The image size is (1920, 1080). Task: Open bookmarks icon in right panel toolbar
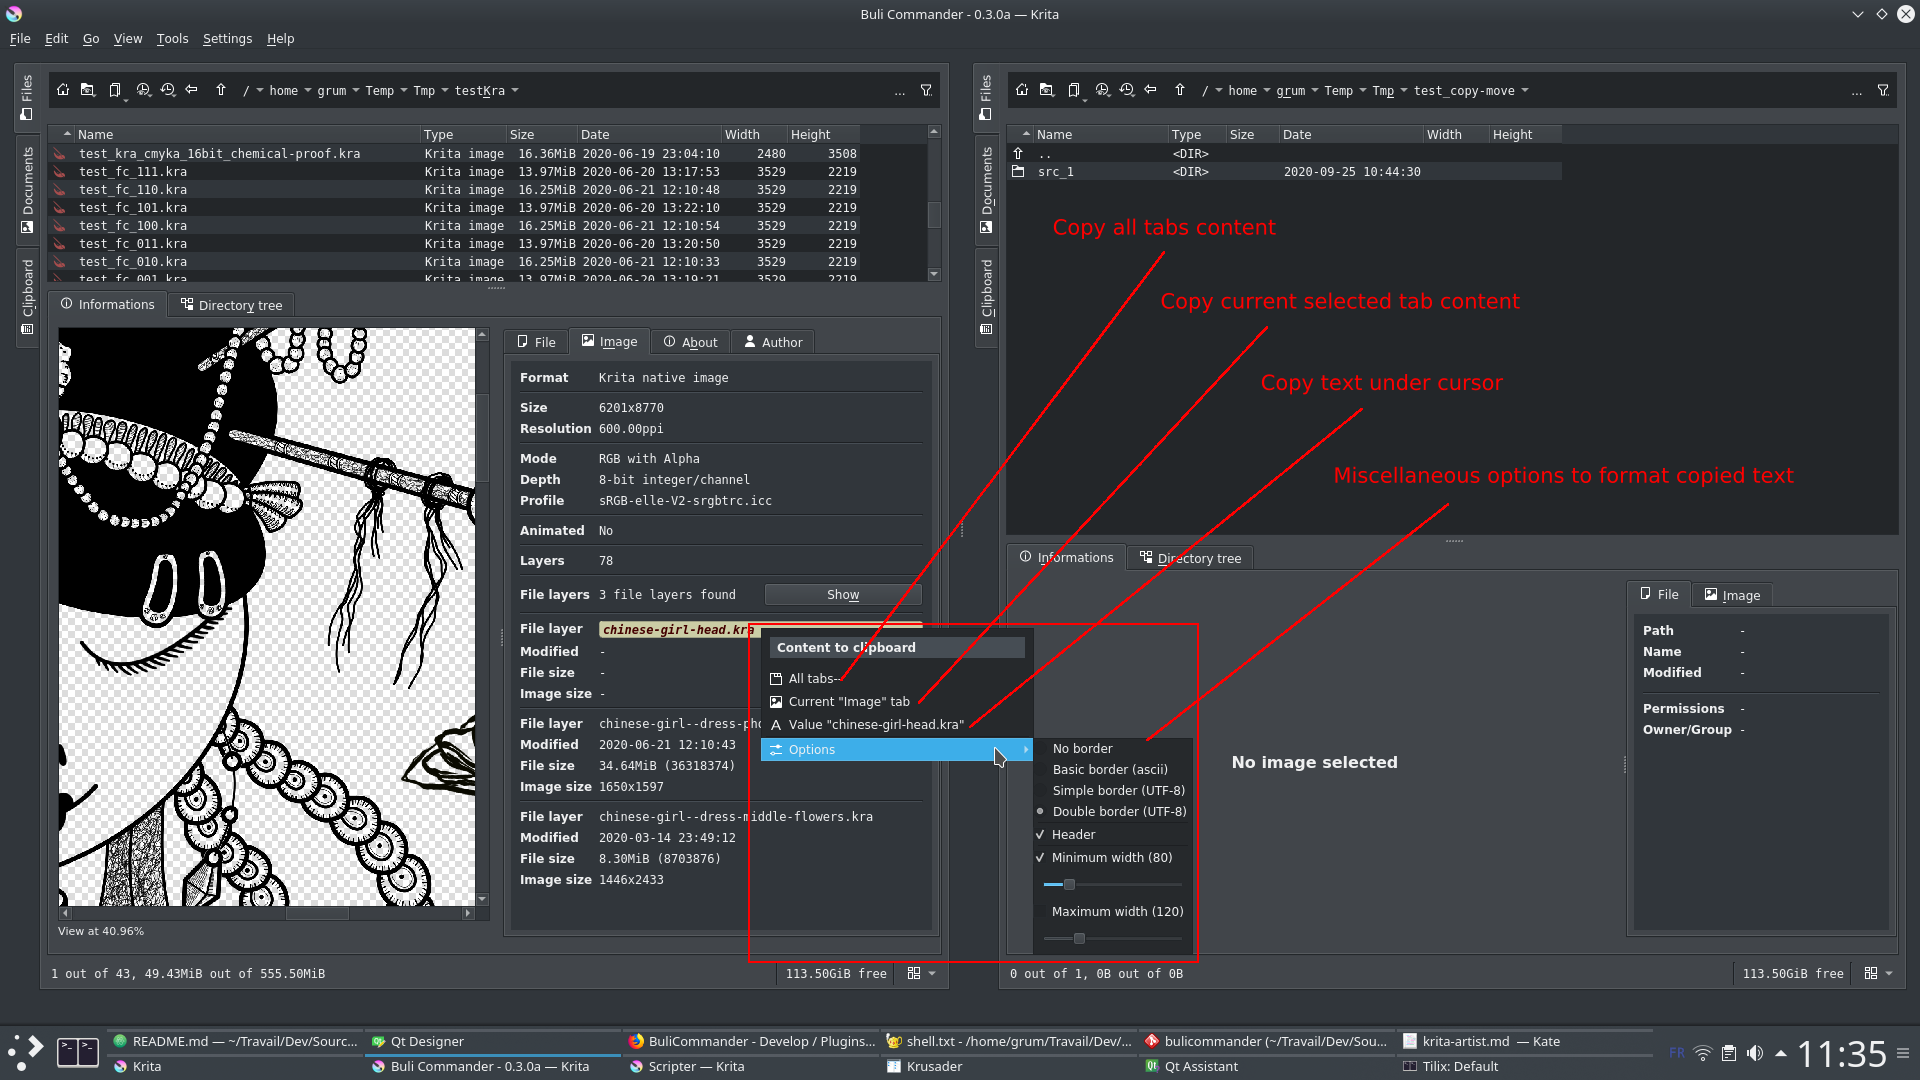(x=1074, y=90)
